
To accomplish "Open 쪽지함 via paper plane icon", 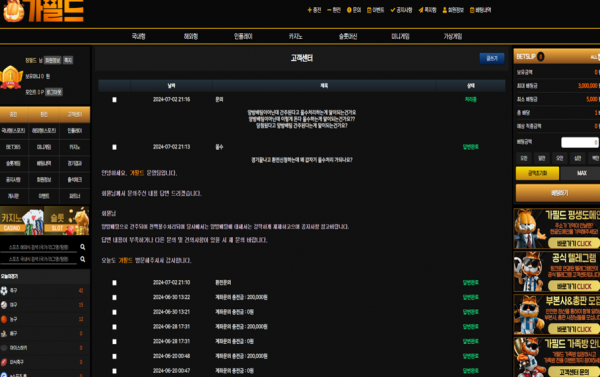I will pos(421,10).
